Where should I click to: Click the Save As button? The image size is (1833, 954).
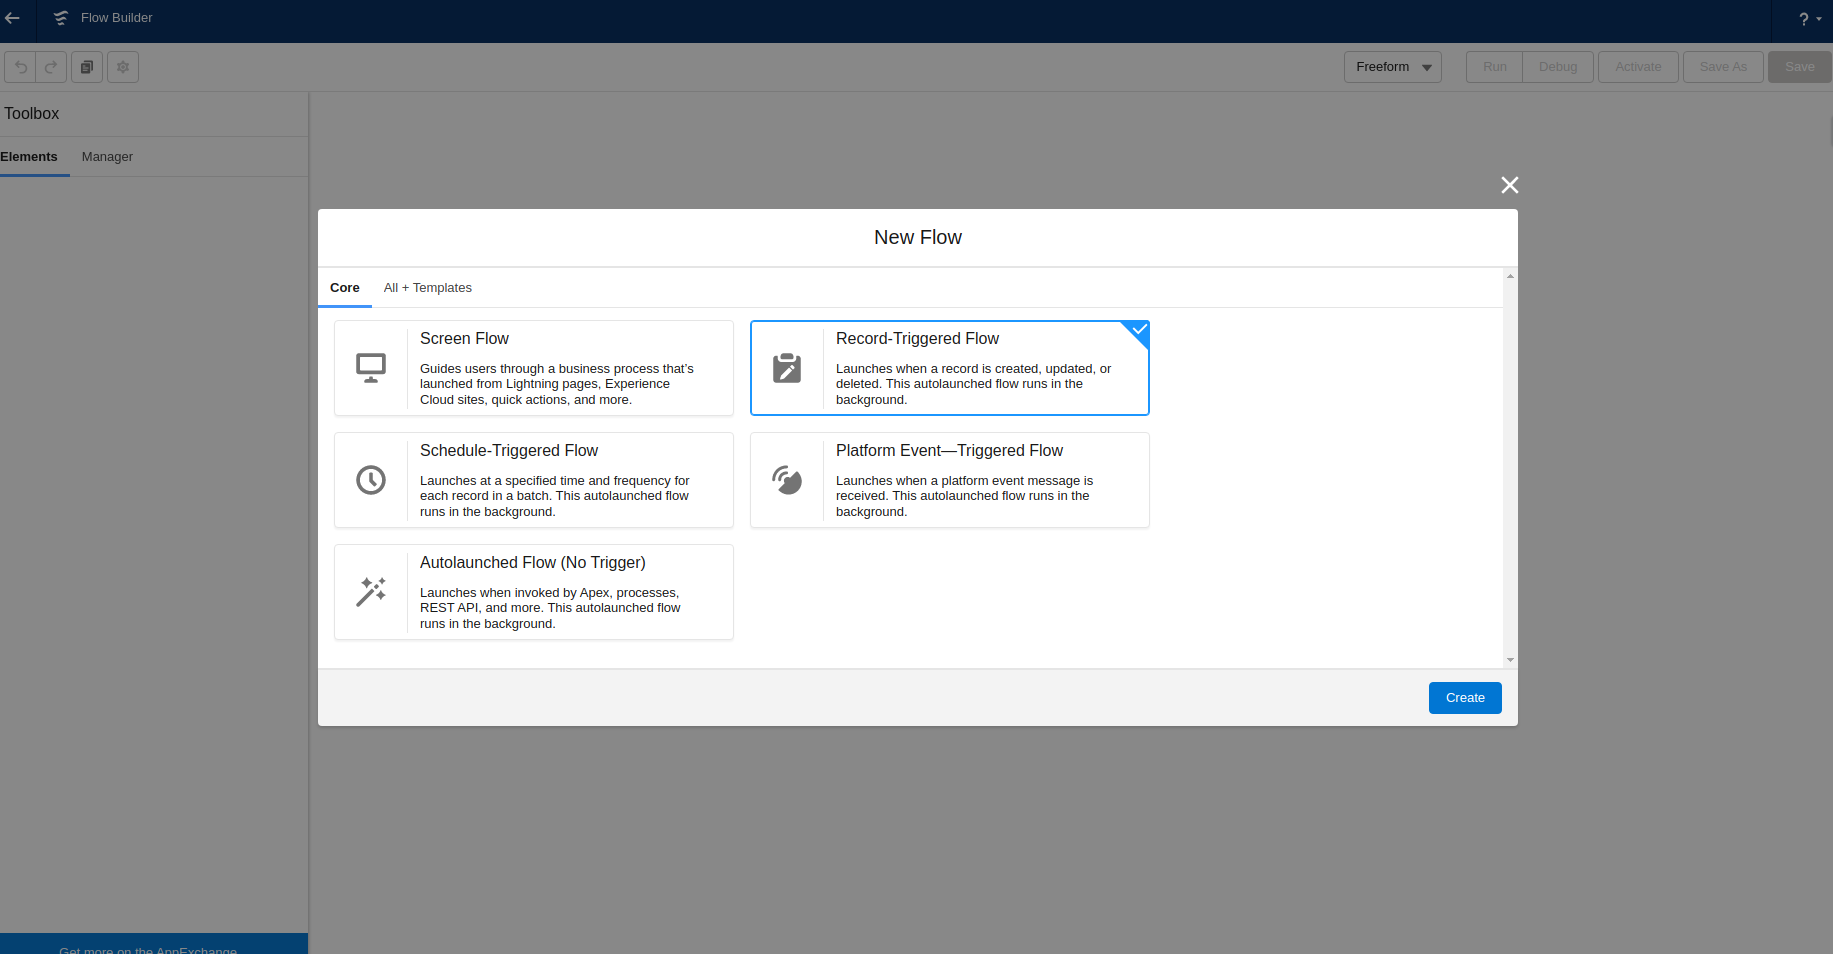1723,67
